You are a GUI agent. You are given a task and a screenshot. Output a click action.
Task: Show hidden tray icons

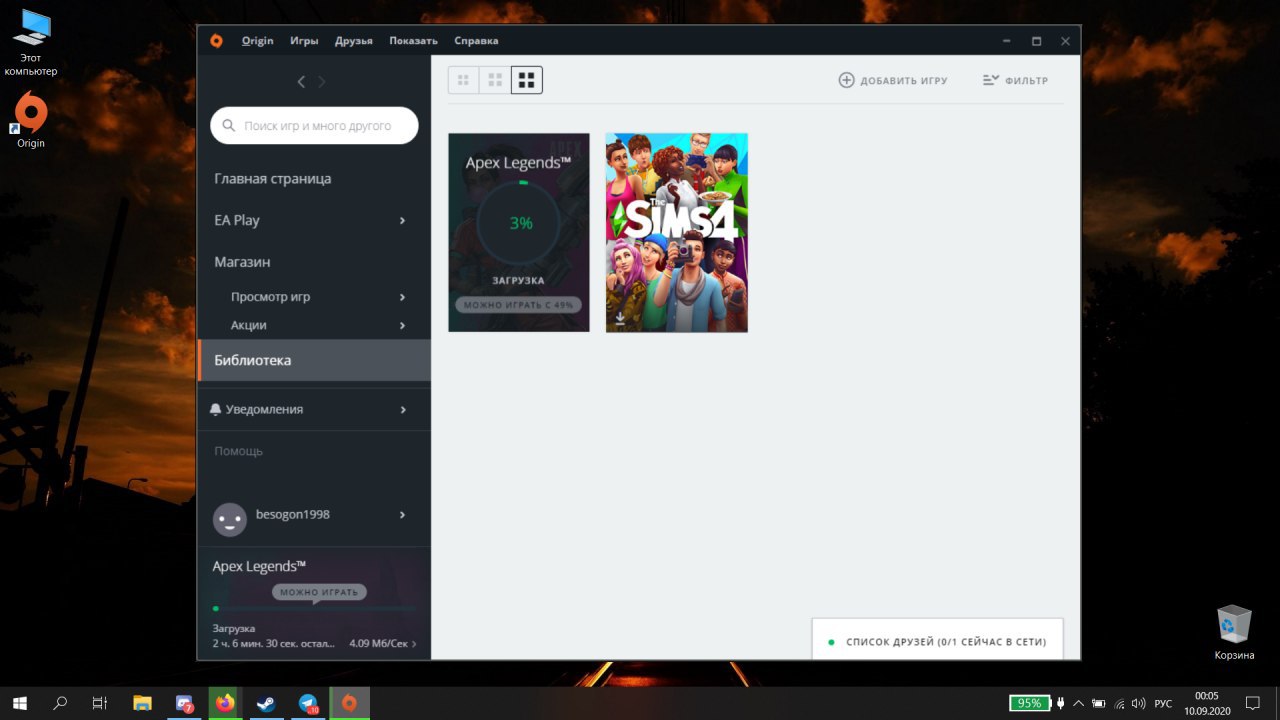tap(1079, 703)
